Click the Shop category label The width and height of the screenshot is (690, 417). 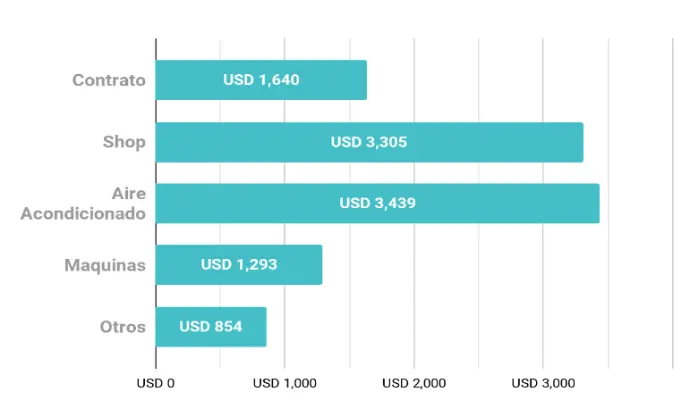pyautogui.click(x=124, y=142)
